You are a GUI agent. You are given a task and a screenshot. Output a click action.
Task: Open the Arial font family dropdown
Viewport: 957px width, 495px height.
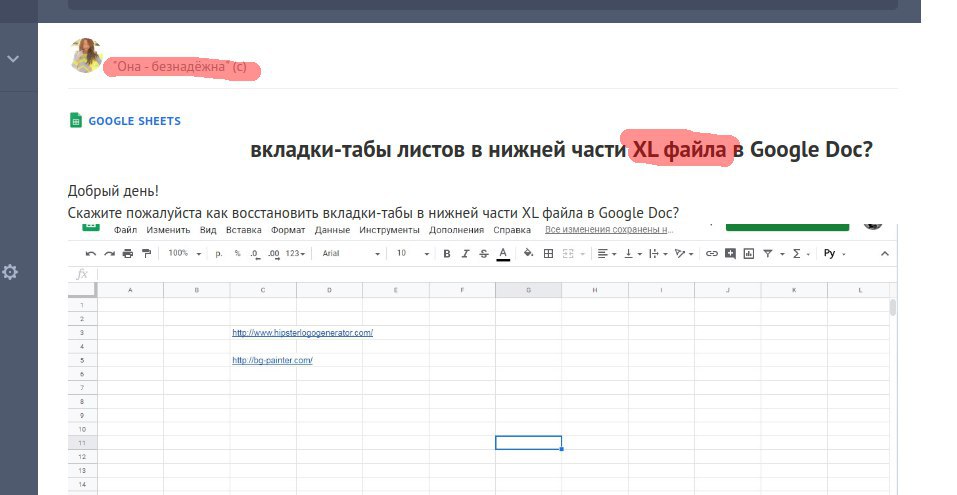(351, 253)
